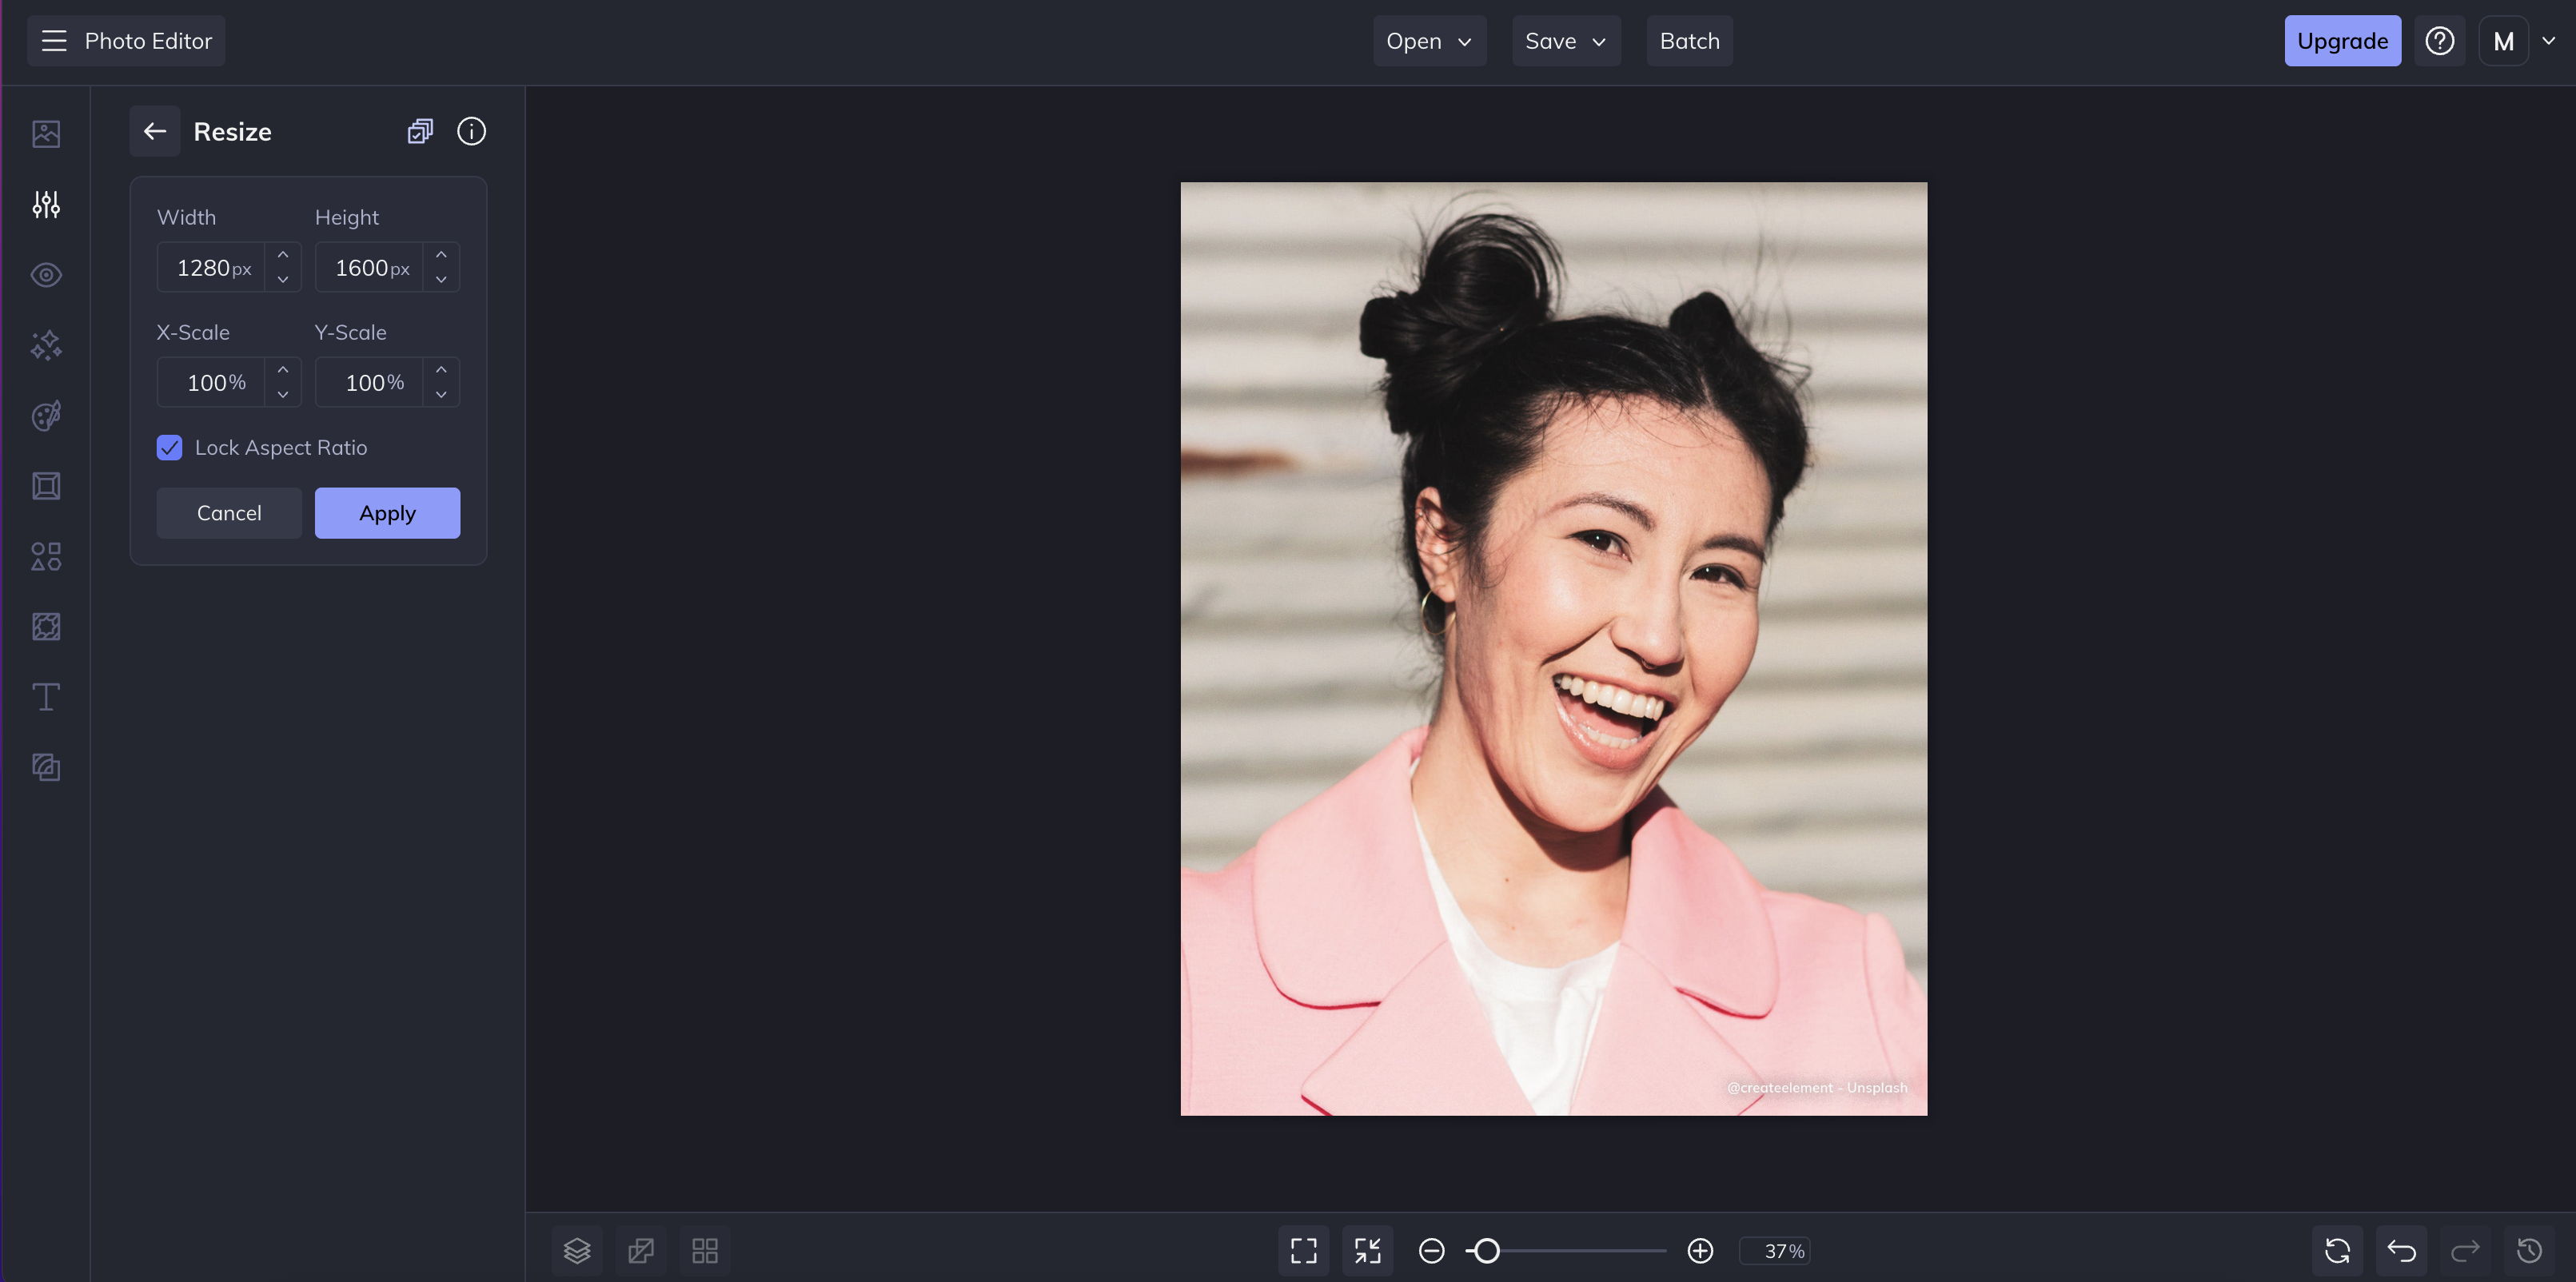Open the Graphics shapes panel
The height and width of the screenshot is (1282, 2576).
pyautogui.click(x=46, y=556)
